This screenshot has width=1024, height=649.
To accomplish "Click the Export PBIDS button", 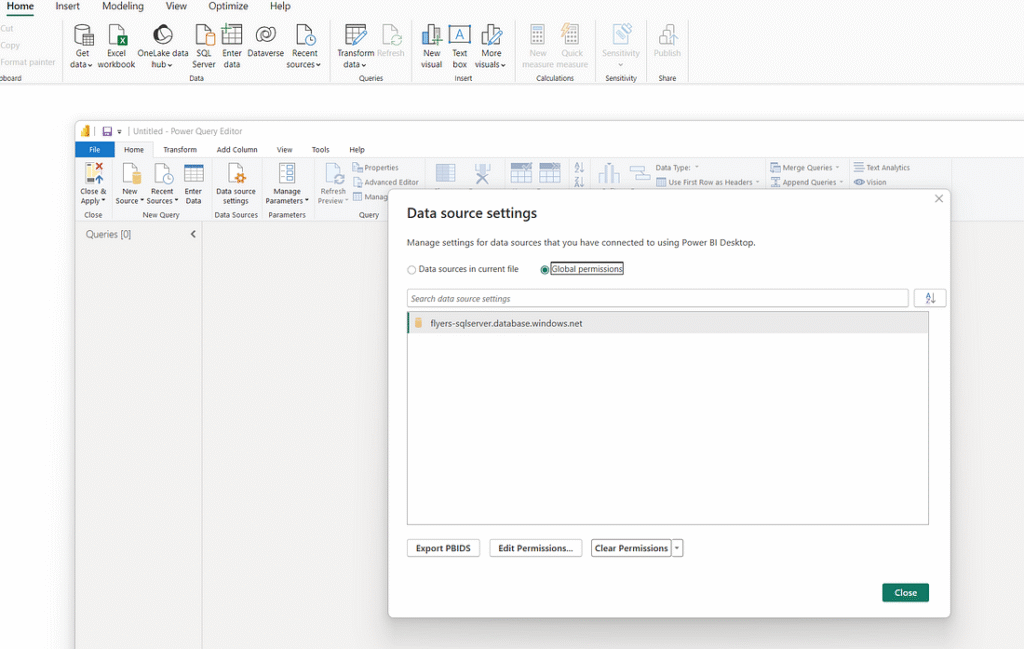I will 443,548.
